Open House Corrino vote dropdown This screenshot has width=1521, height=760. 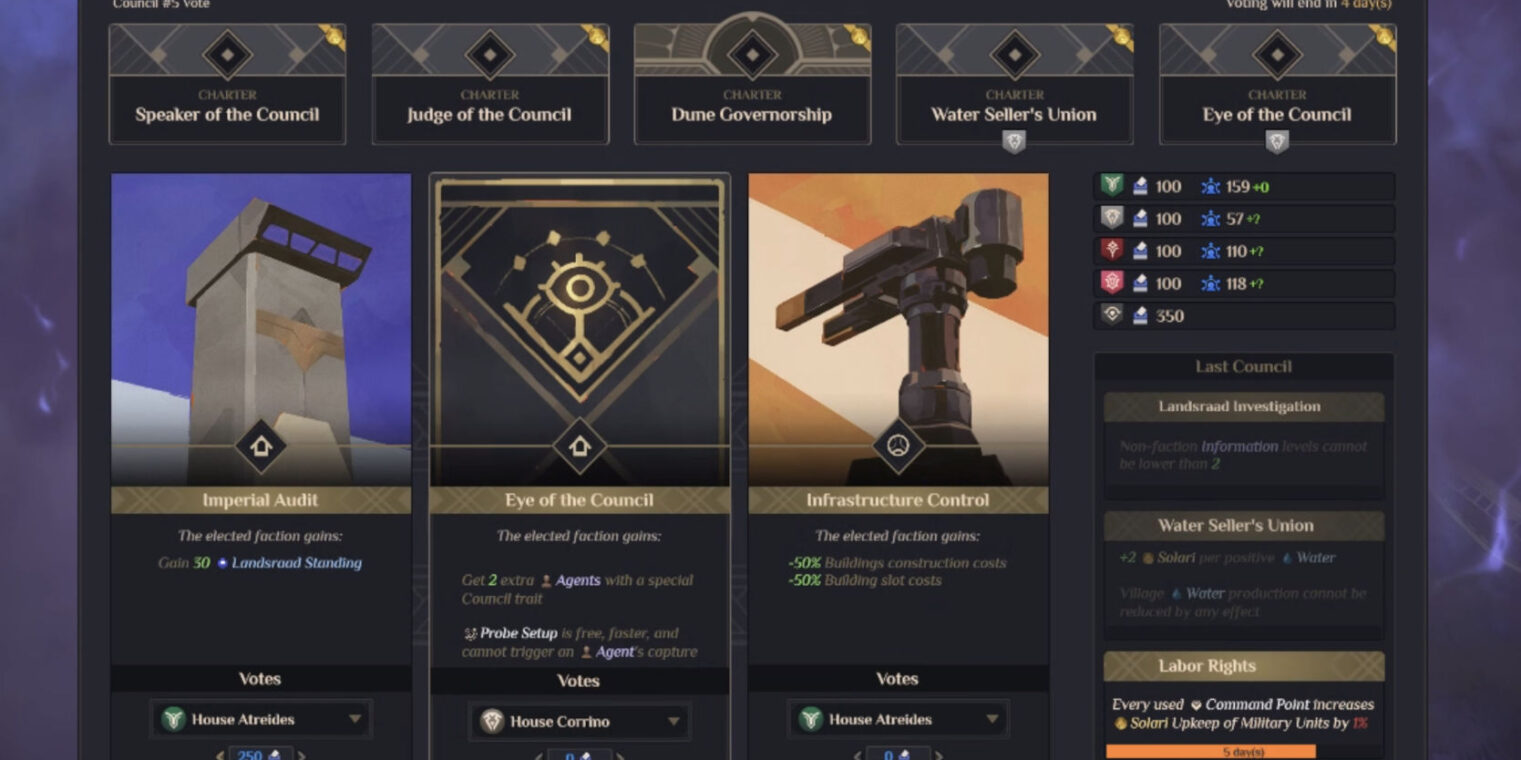pos(579,721)
